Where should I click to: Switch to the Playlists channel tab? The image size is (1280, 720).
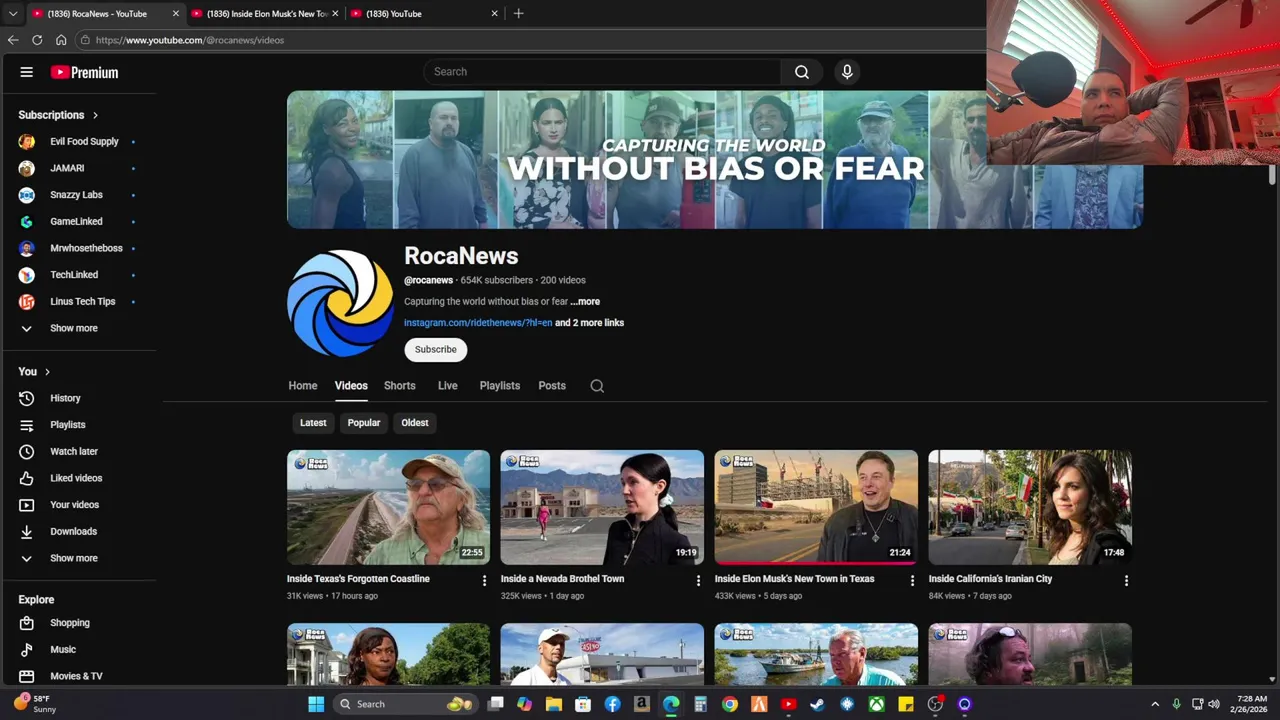[x=499, y=386]
